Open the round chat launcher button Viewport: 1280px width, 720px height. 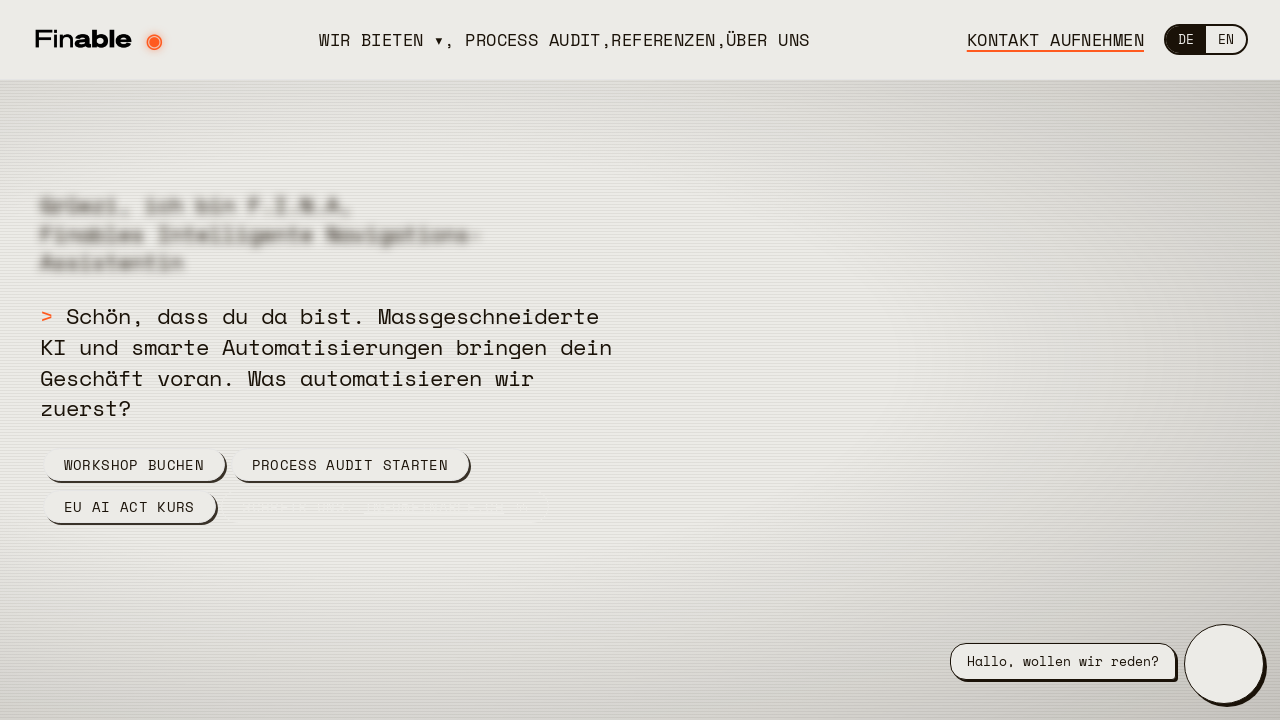click(x=1224, y=664)
